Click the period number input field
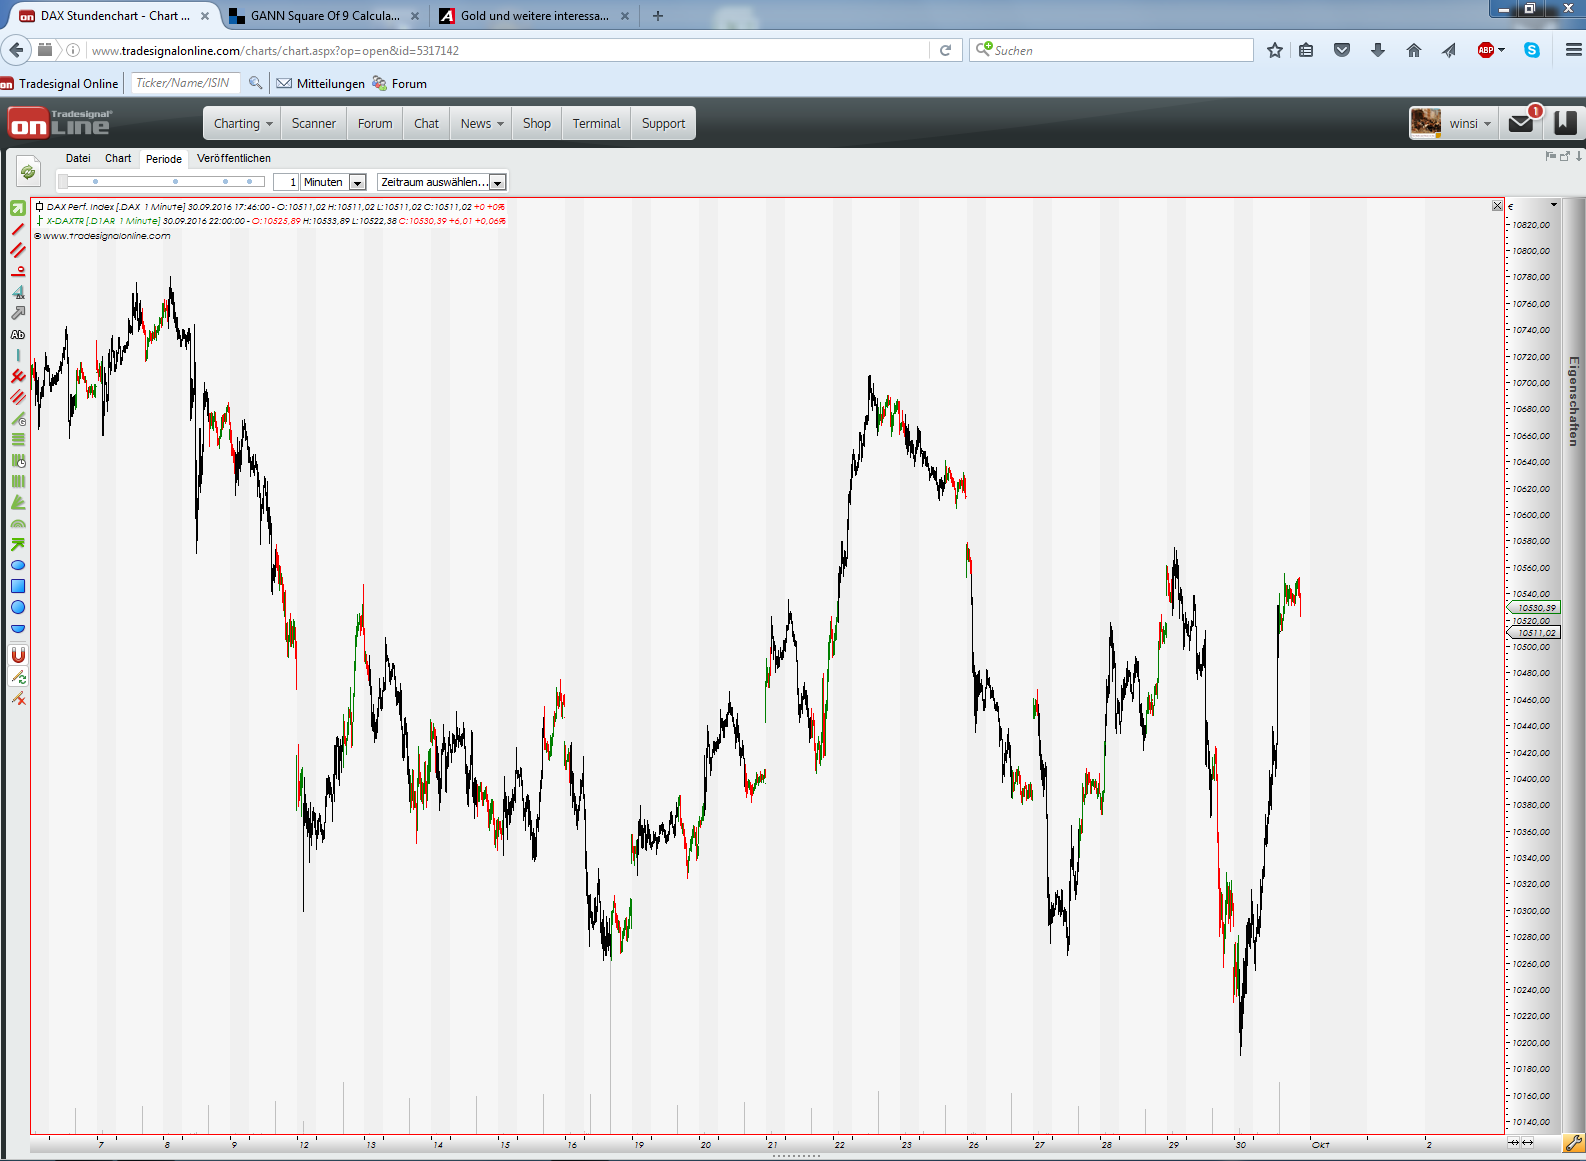1586x1161 pixels. [x=286, y=182]
